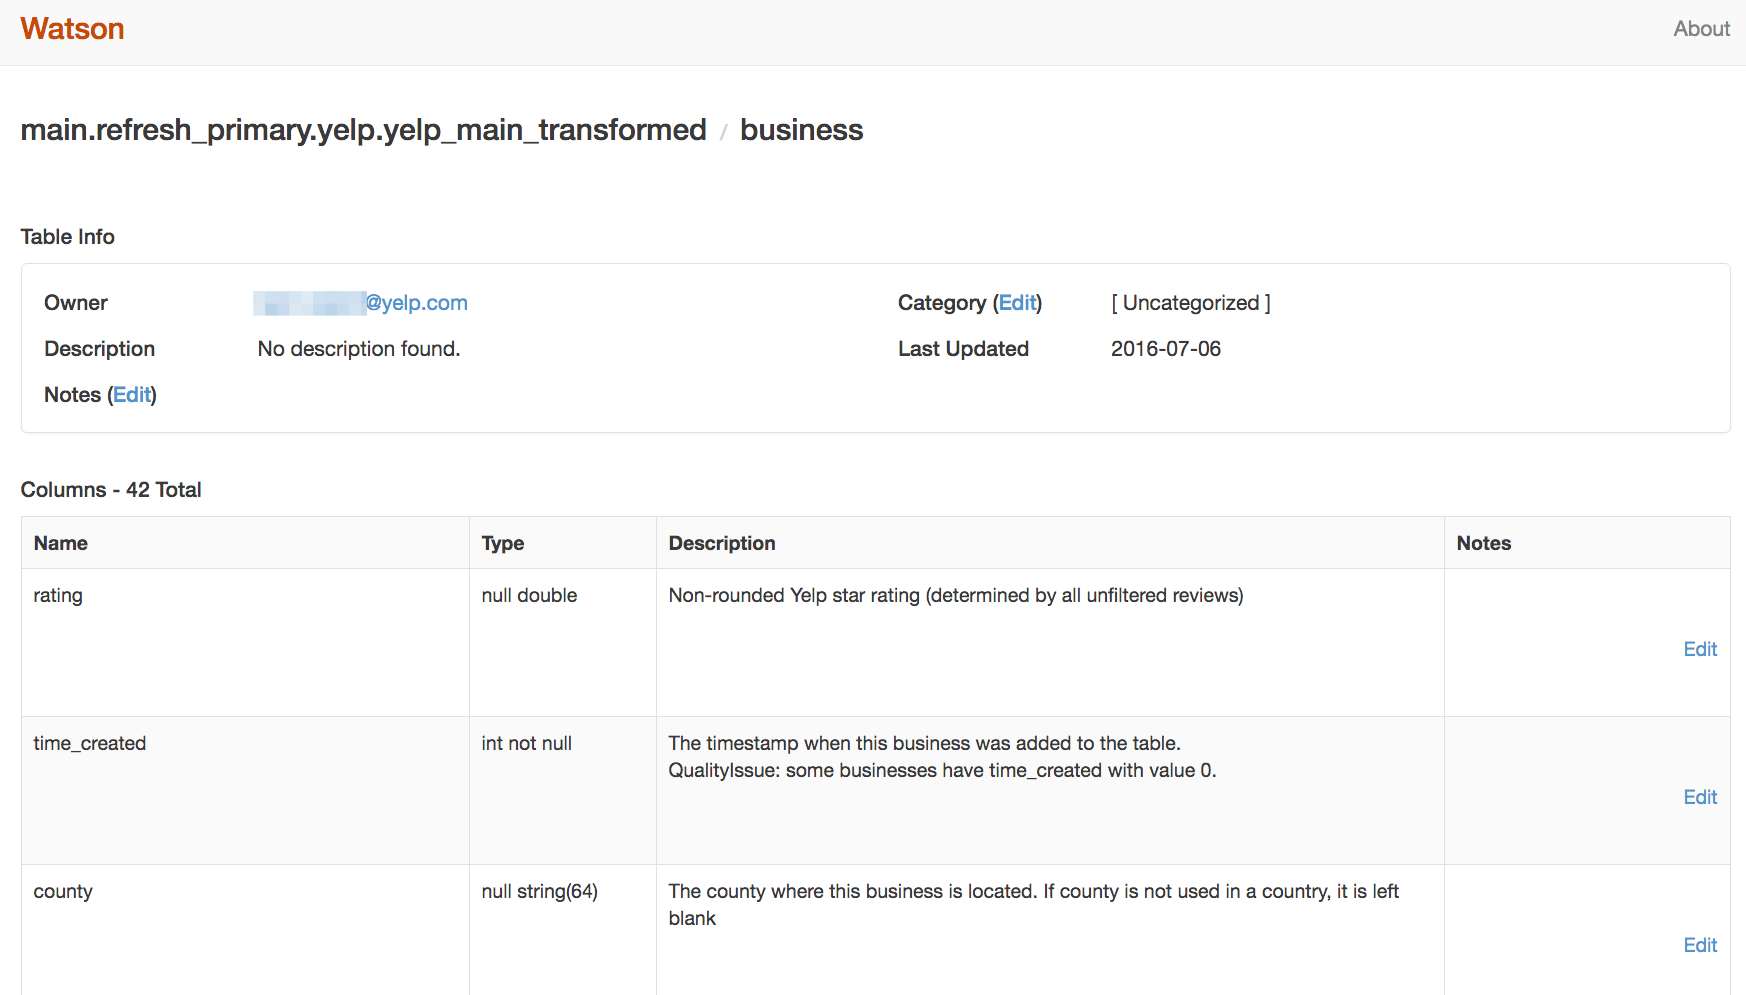Edit notes for the time_created column
1746x995 pixels.
tap(1699, 797)
